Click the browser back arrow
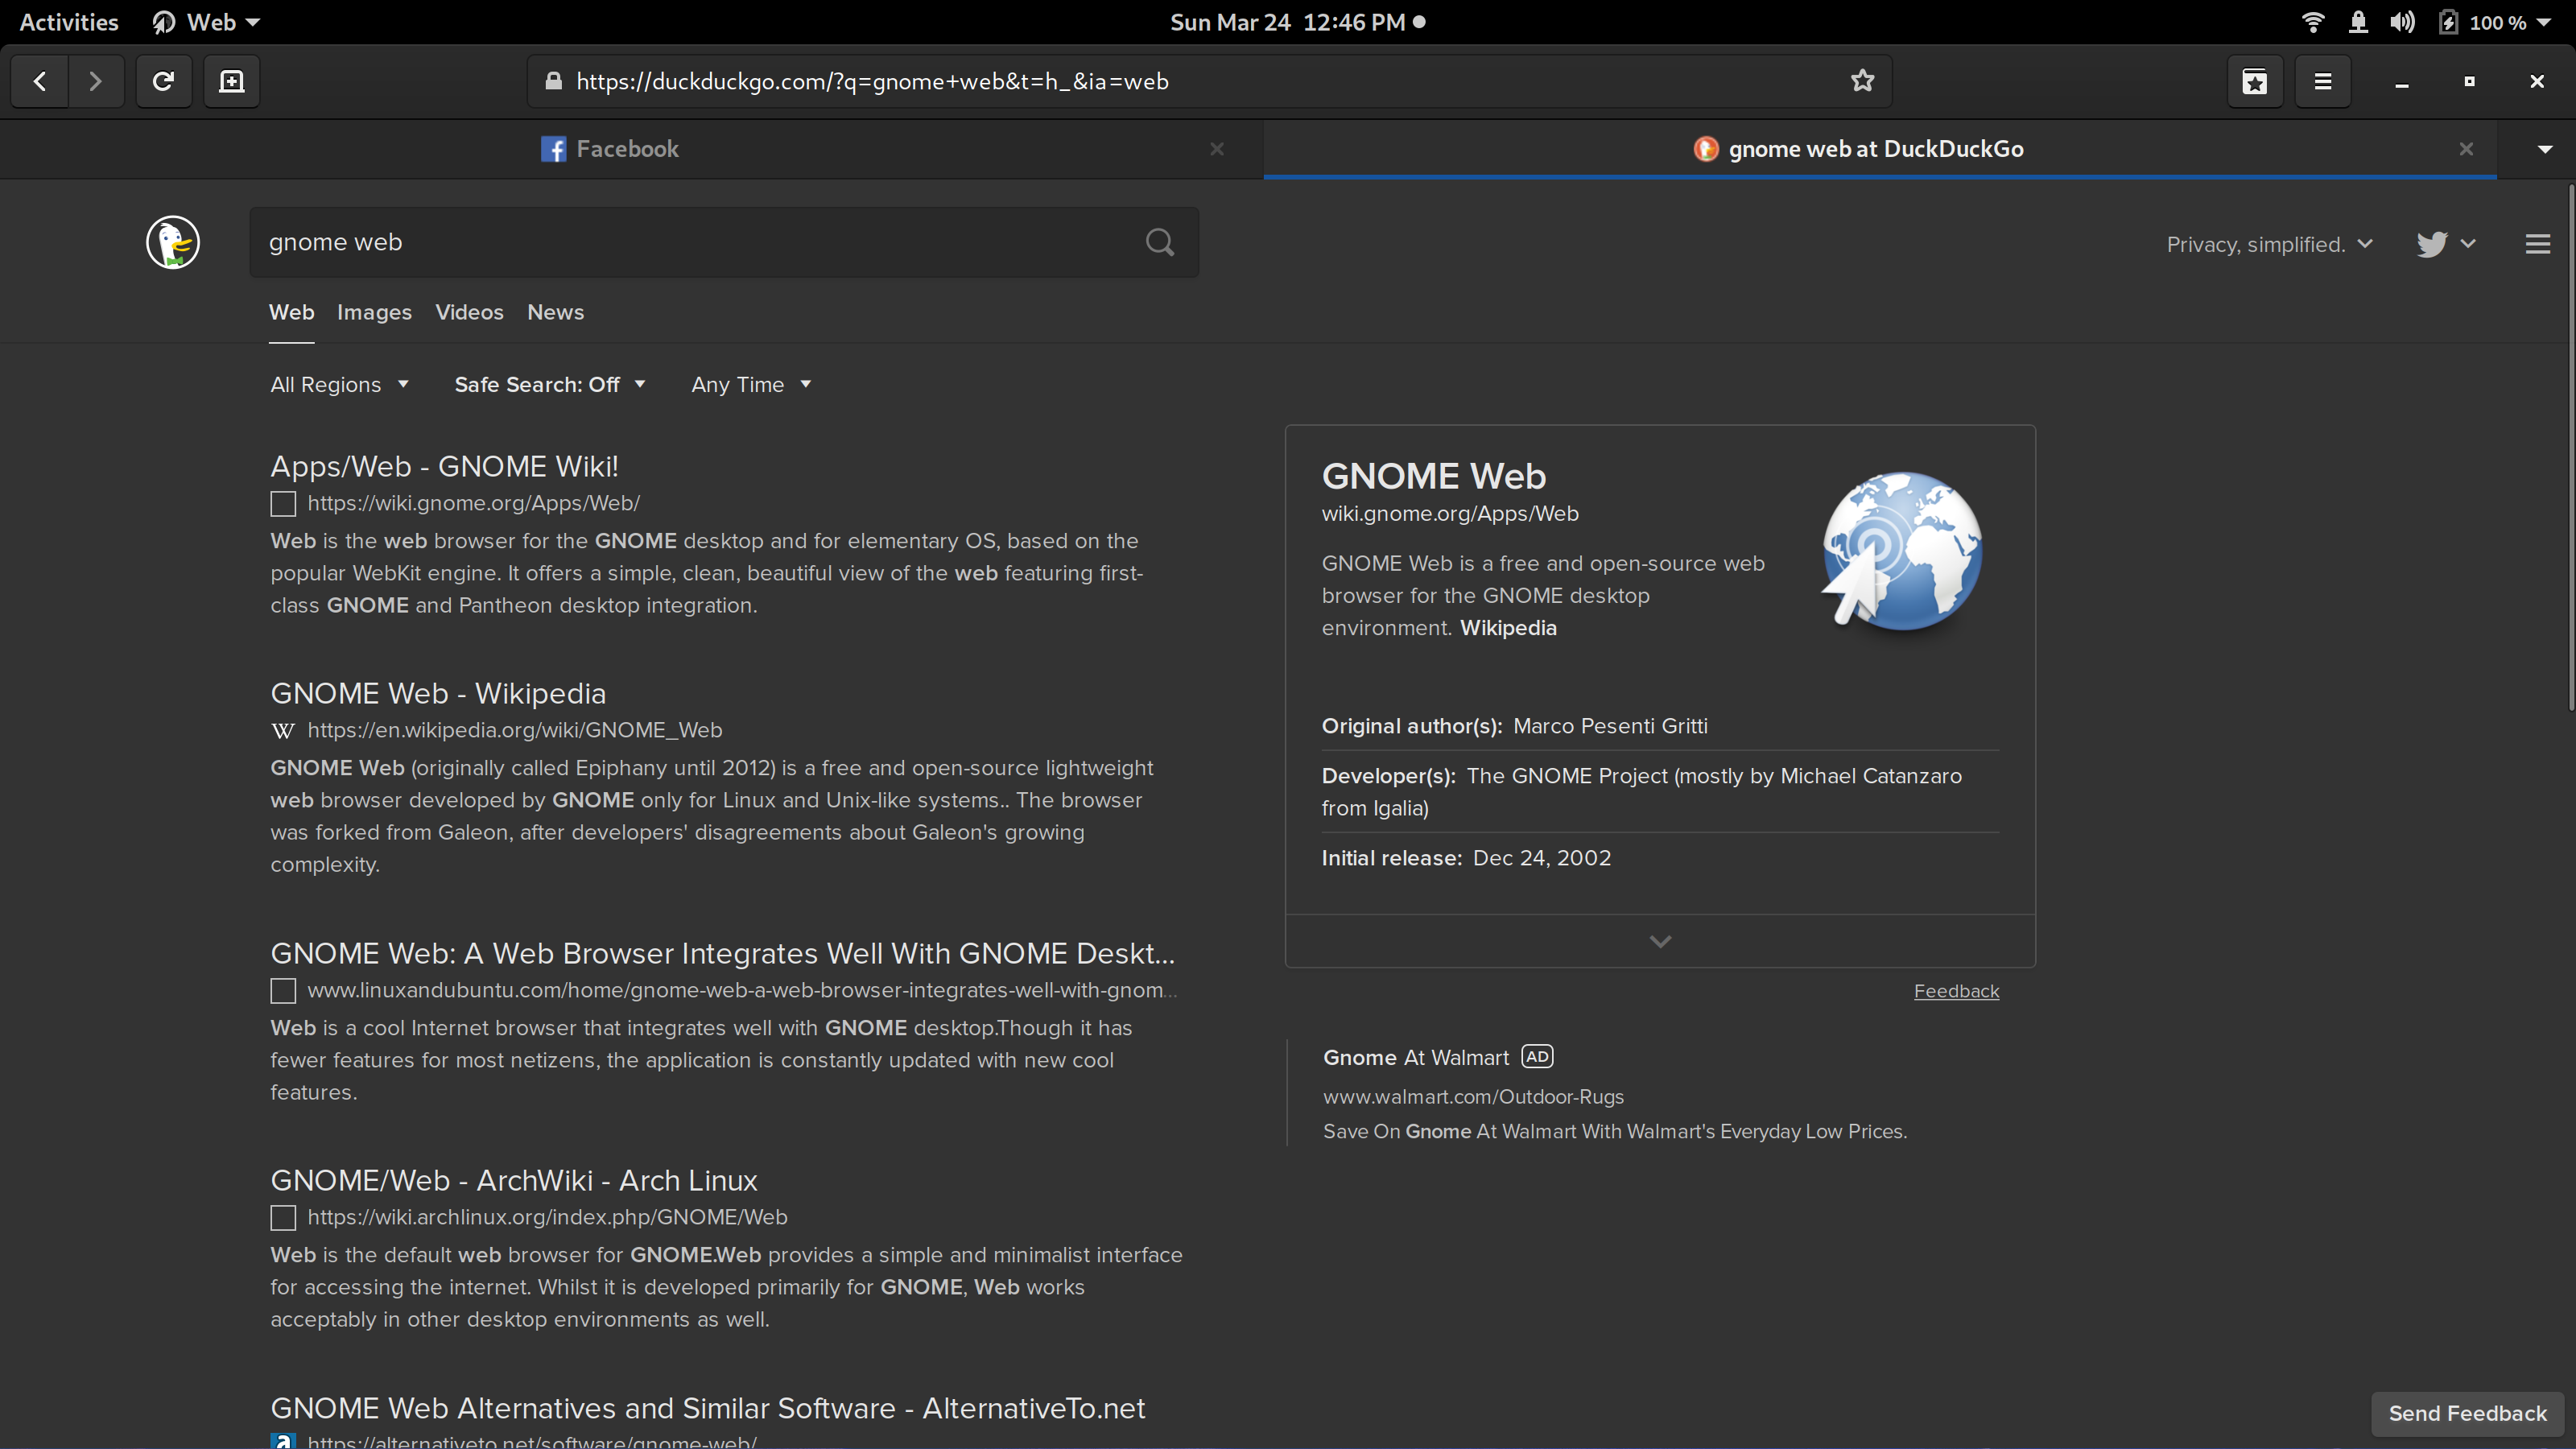This screenshot has width=2576, height=1449. pos(40,81)
